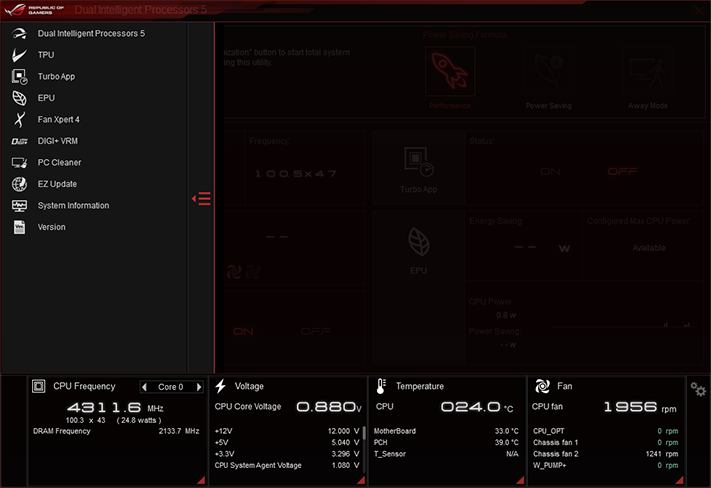Expand Fan panel via red corner triangle

[679, 480]
